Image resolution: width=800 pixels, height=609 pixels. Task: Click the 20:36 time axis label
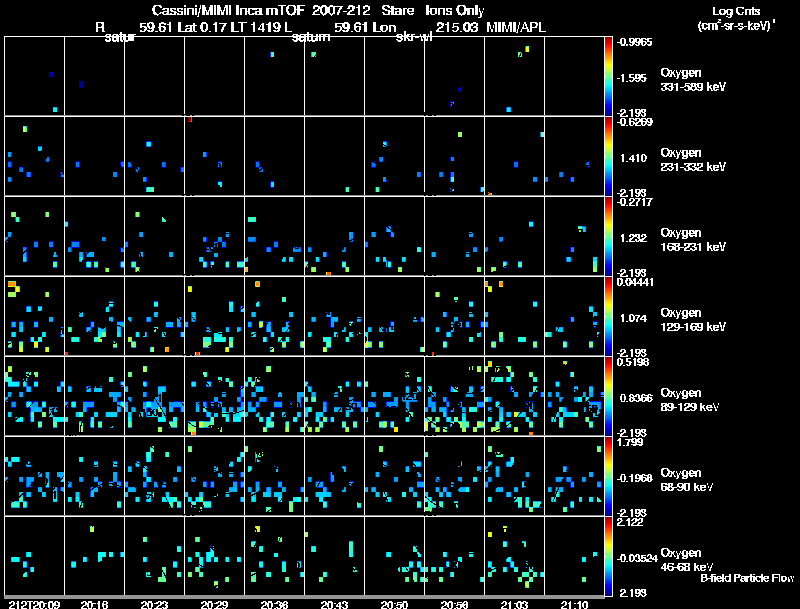[x=274, y=604]
